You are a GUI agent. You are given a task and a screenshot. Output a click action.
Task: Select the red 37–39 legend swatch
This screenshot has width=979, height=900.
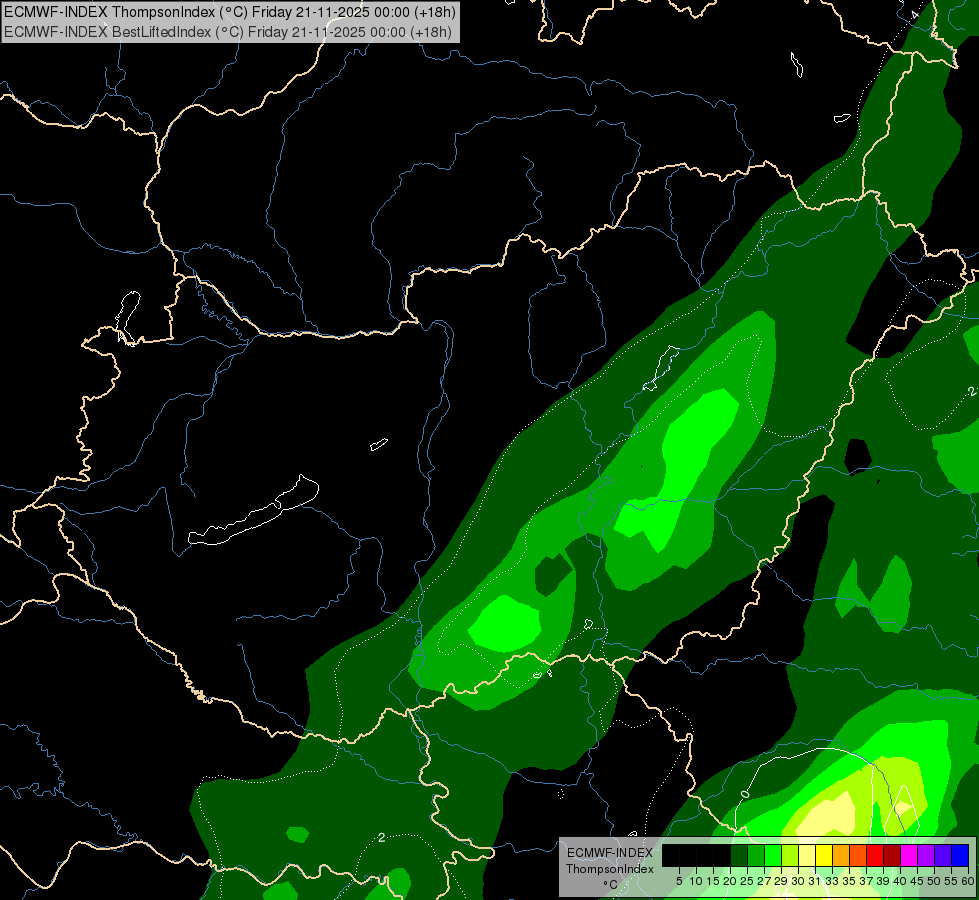coord(875,855)
